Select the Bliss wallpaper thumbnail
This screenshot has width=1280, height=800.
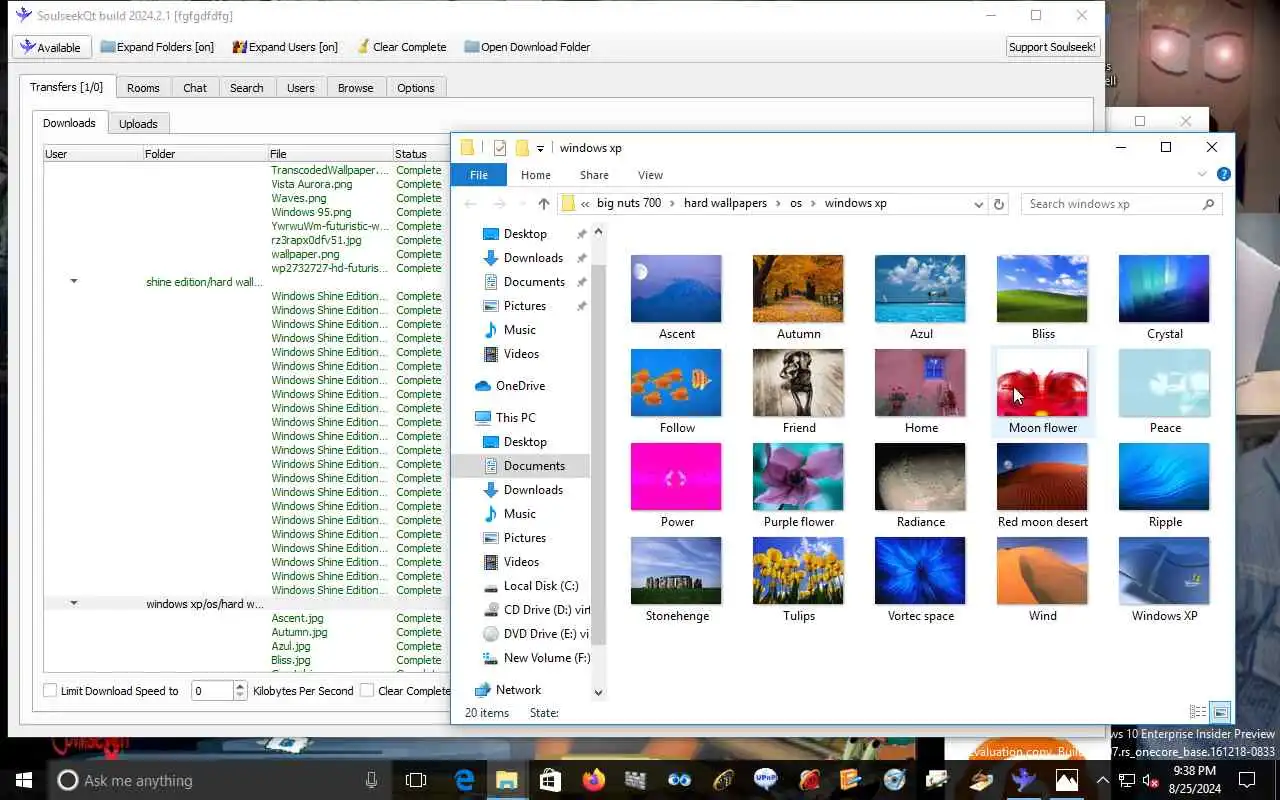[1042, 289]
